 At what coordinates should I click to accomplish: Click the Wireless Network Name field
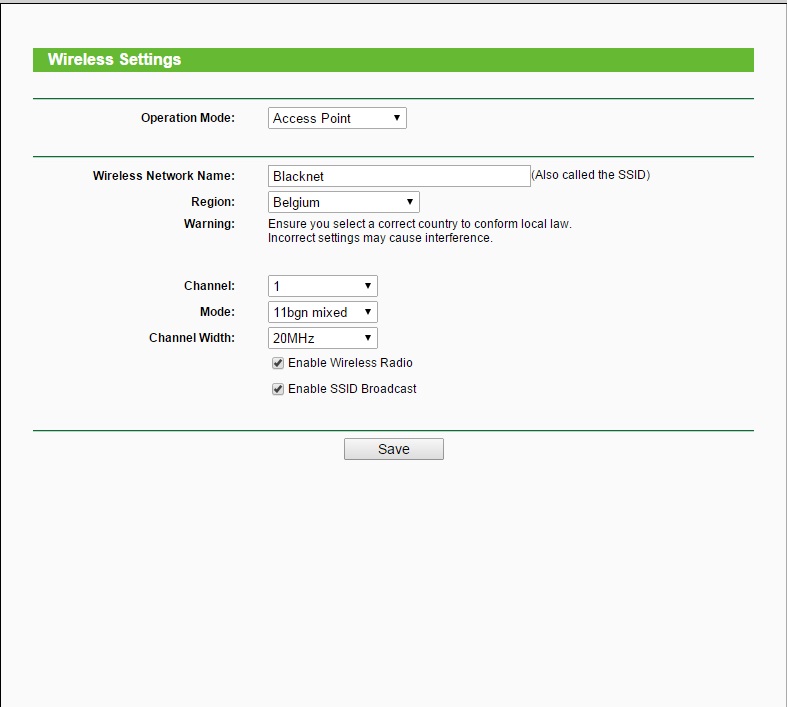pyautogui.click(x=399, y=176)
